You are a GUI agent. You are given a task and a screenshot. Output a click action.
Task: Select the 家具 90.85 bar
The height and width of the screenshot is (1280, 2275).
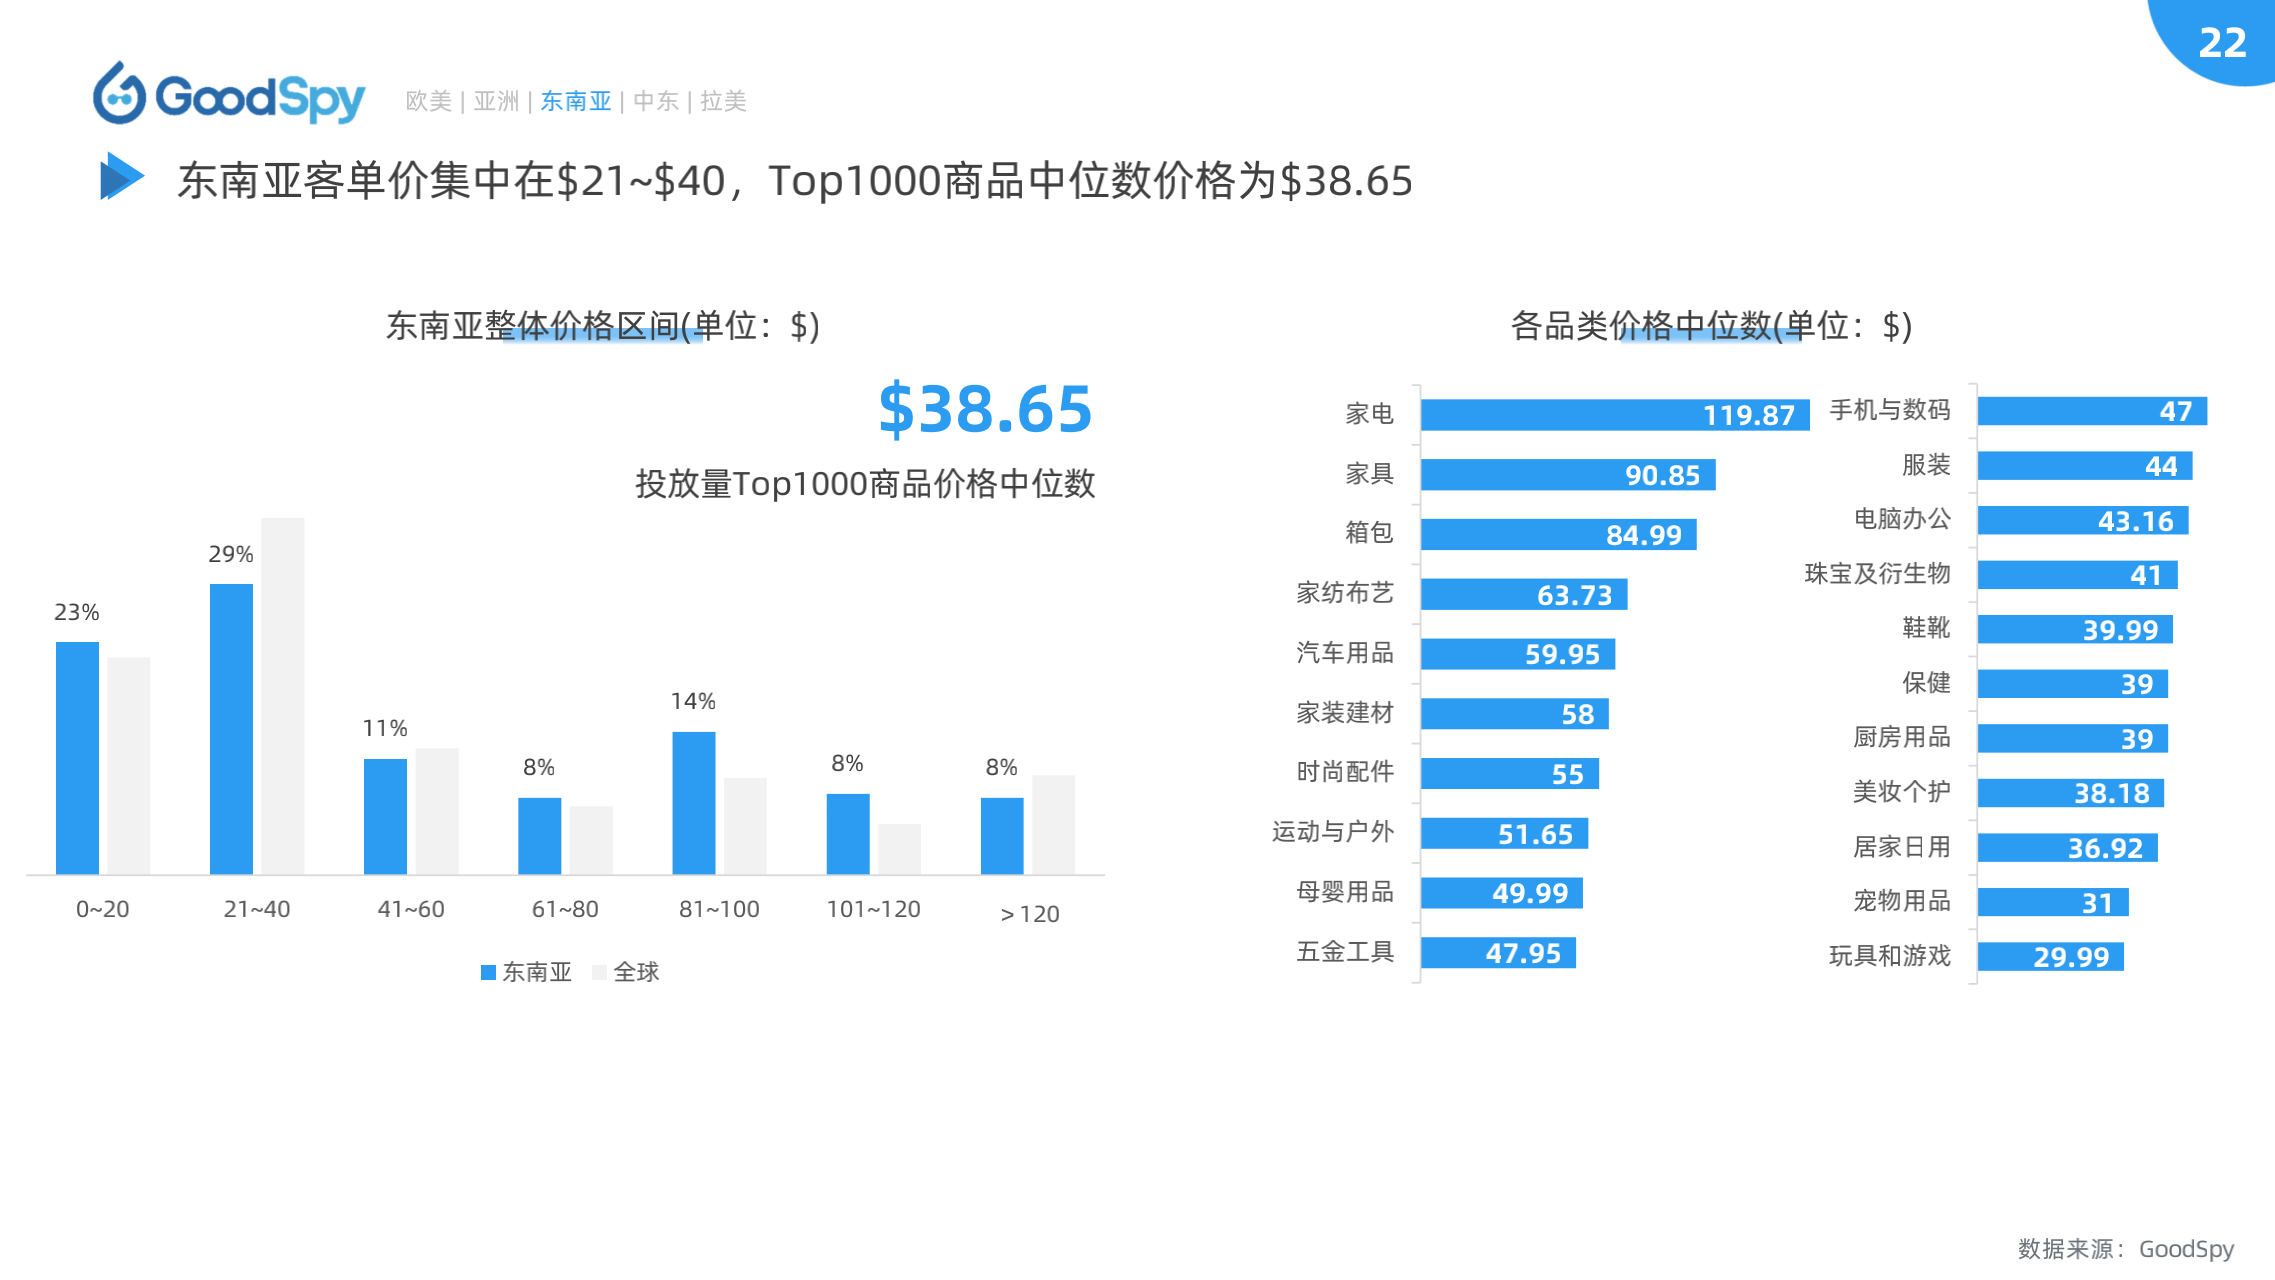(1567, 475)
